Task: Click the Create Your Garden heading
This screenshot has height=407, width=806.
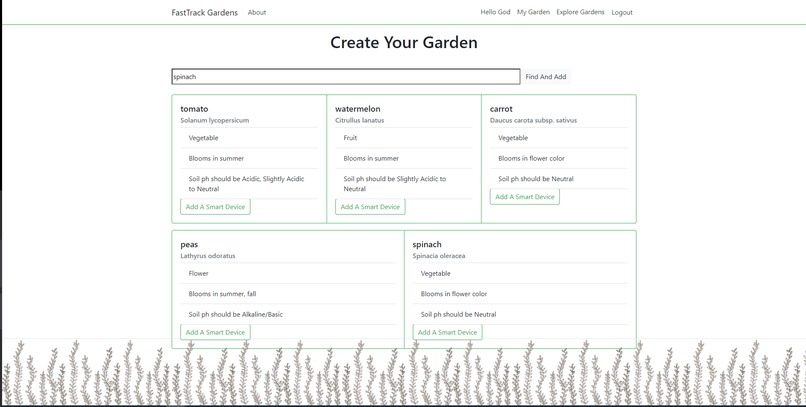Action: point(404,42)
